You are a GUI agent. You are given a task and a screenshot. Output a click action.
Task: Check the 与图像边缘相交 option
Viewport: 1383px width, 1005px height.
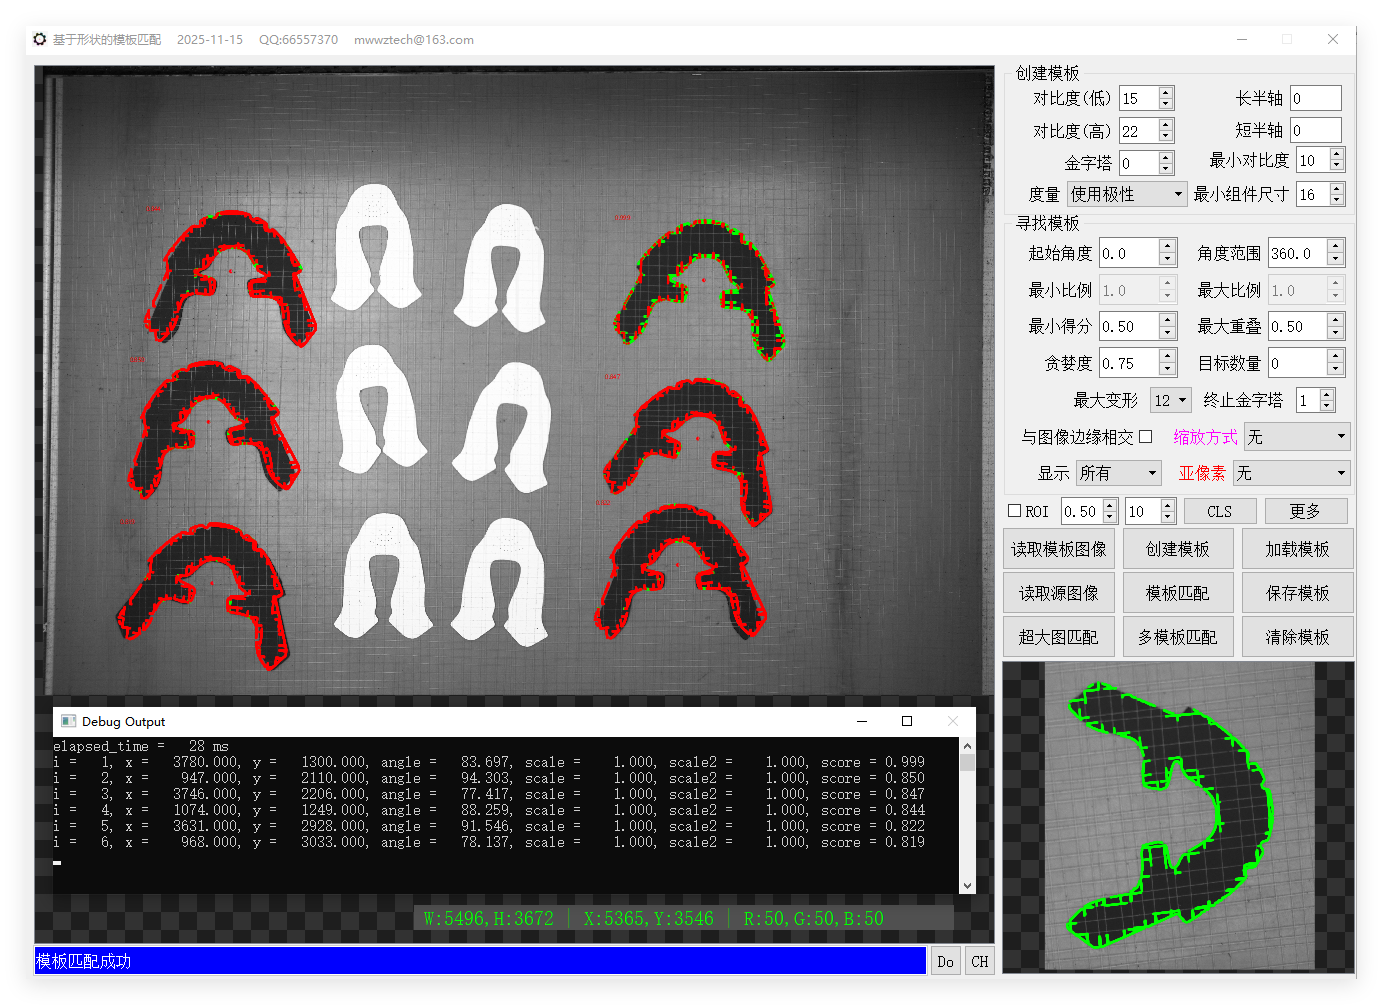pos(1145,436)
